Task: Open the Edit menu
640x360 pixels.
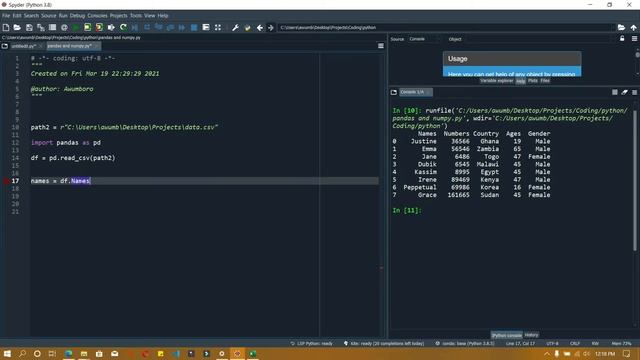Action: click(x=17, y=16)
